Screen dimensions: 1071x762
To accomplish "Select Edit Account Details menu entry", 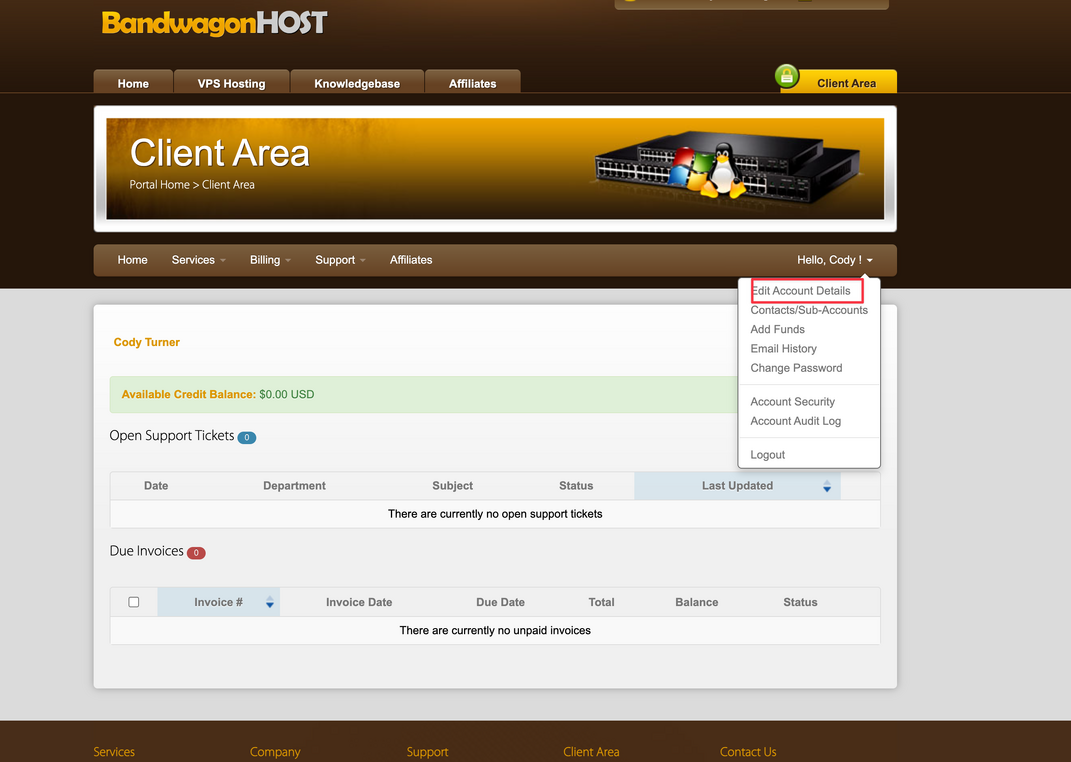I will click(x=801, y=291).
